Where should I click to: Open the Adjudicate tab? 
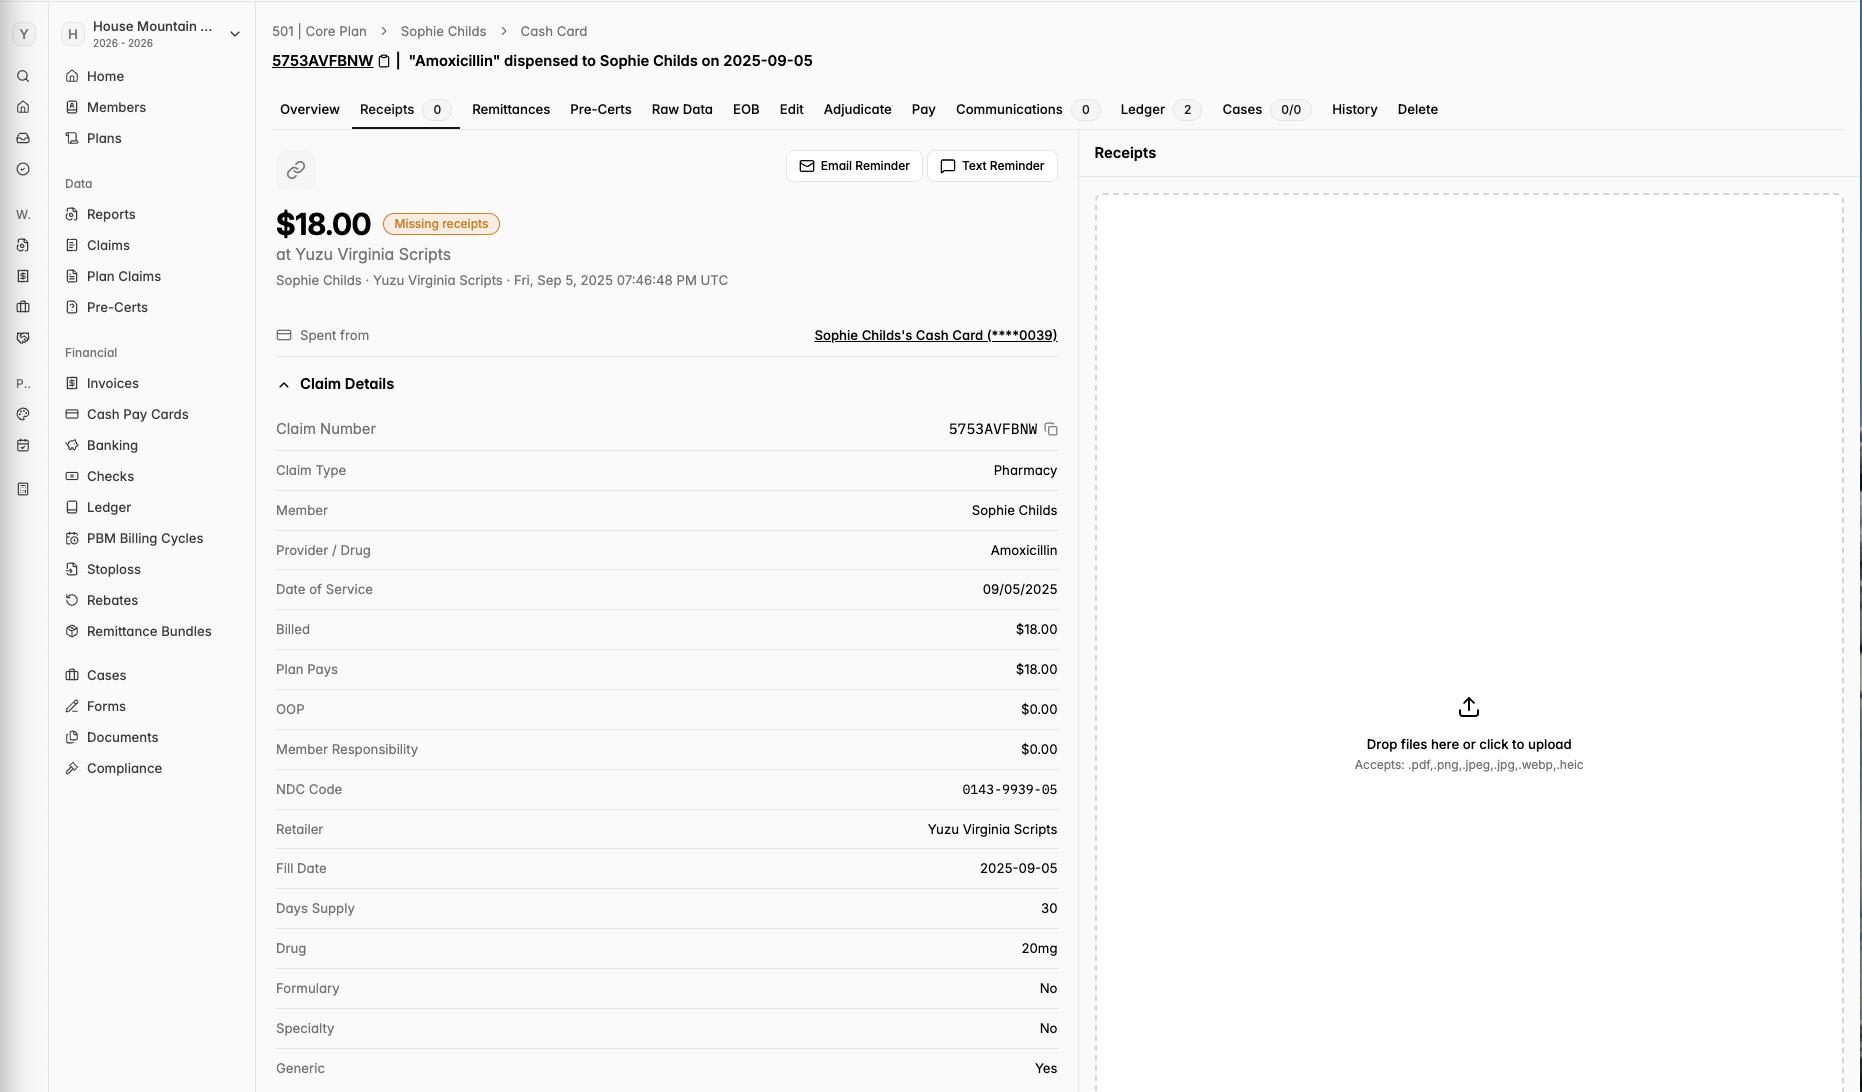click(x=857, y=109)
